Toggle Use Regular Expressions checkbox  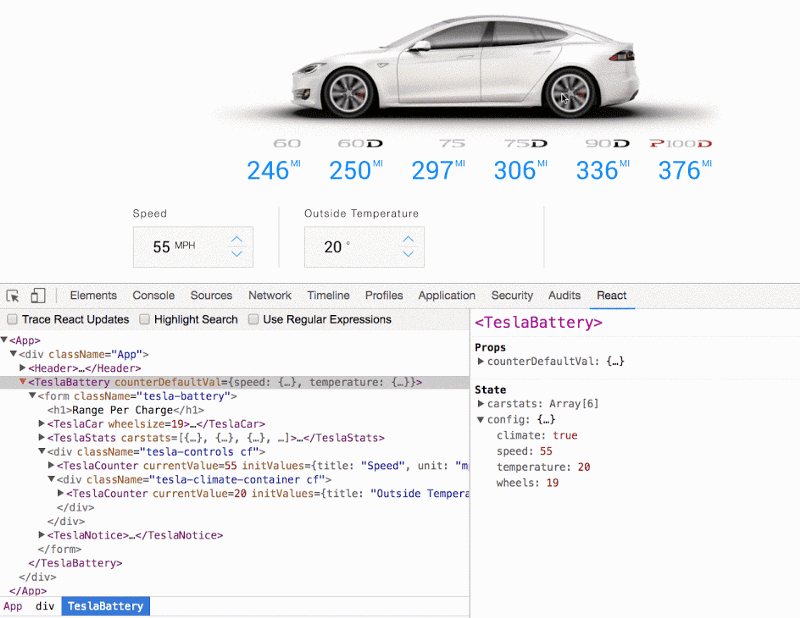pos(253,320)
